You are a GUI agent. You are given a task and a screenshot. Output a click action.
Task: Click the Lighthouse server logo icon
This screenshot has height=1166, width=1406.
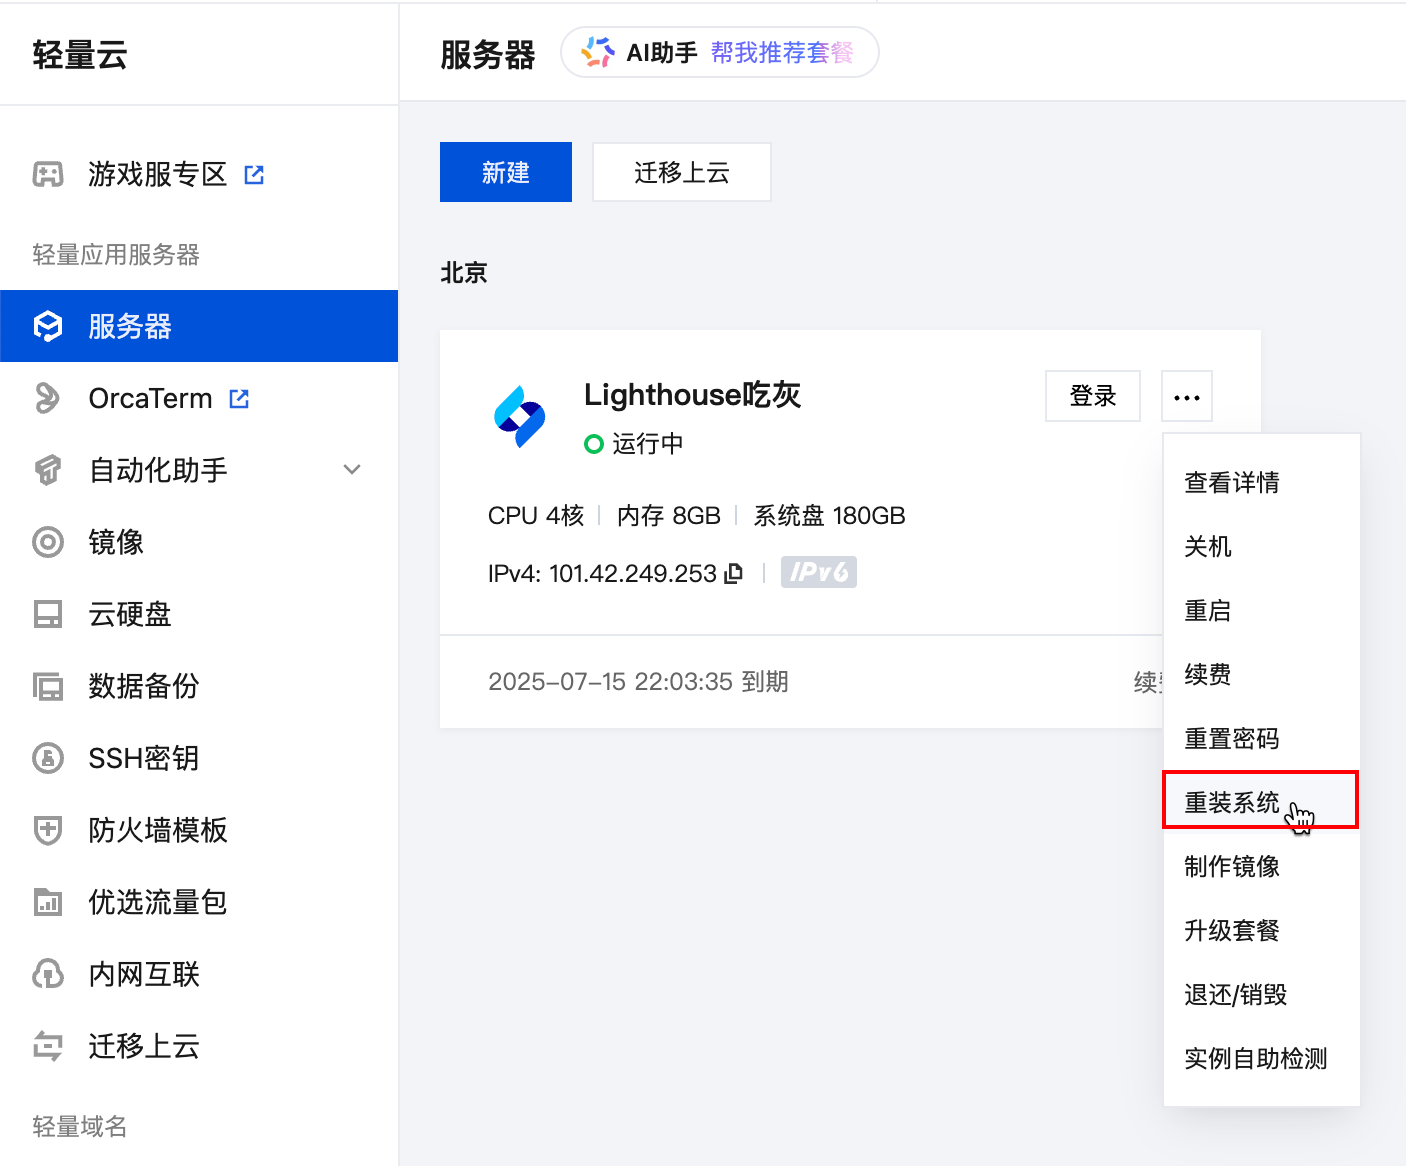(x=520, y=416)
